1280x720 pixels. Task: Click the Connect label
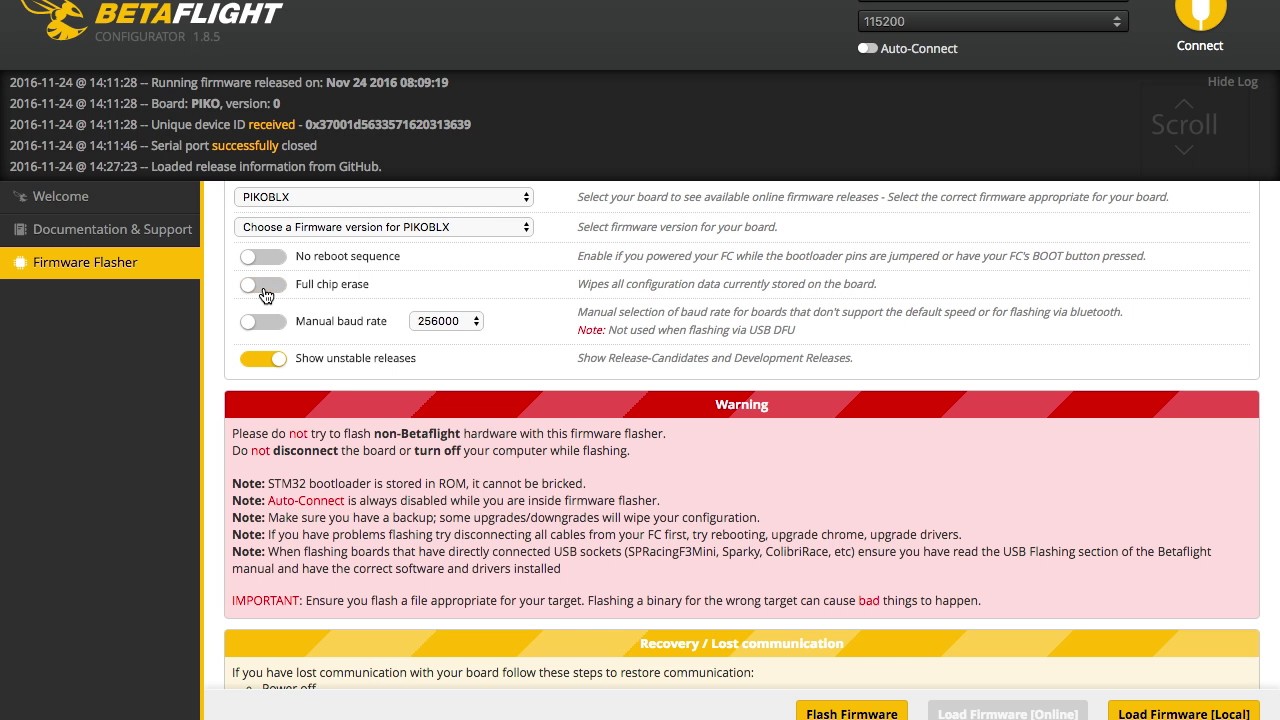tap(1200, 46)
